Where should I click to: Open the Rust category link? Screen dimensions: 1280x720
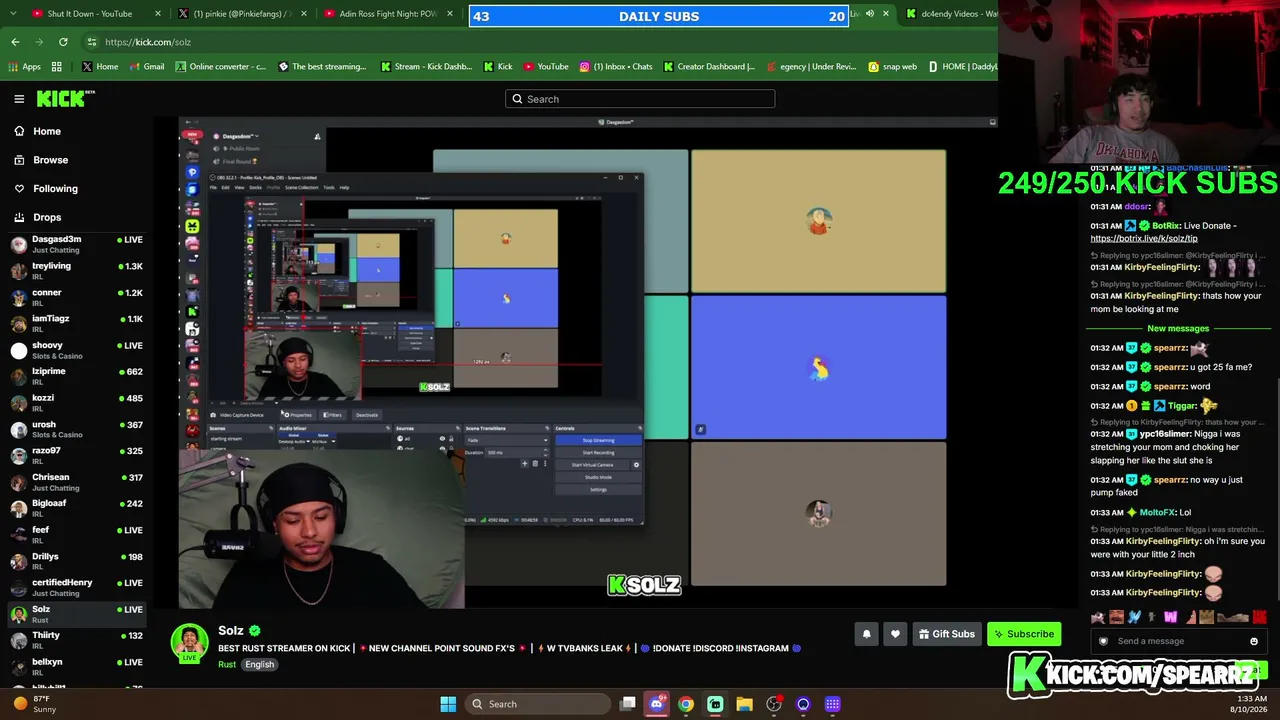227,665
